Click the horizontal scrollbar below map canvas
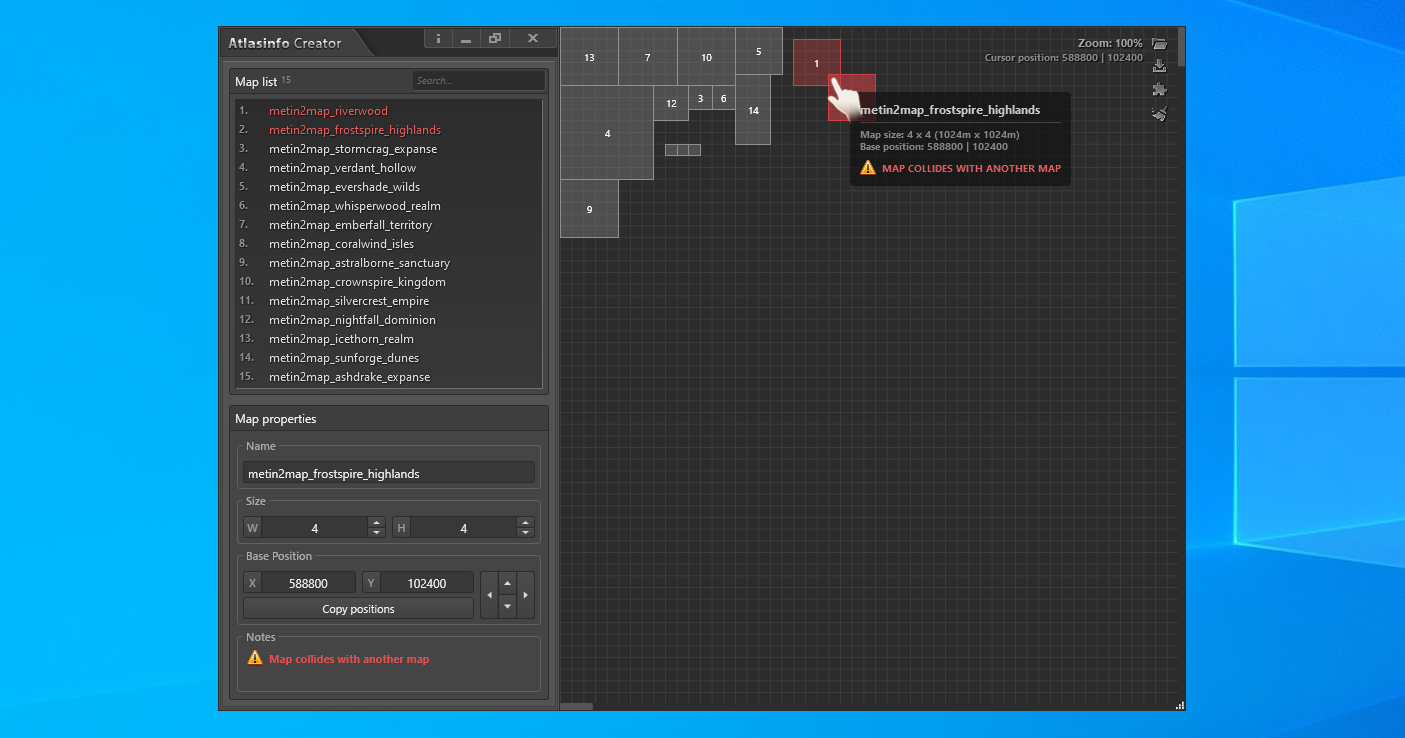1405x738 pixels. 576,706
